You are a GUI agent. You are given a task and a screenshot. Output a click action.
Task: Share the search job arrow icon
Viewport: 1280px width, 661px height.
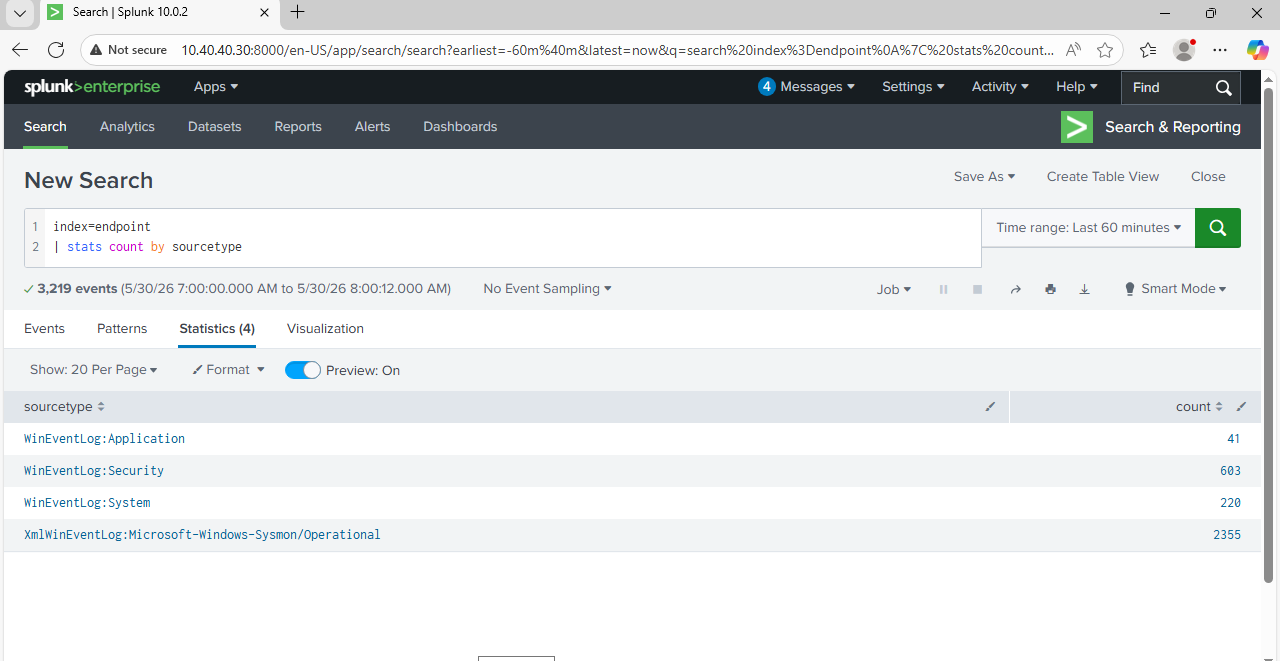1016,289
